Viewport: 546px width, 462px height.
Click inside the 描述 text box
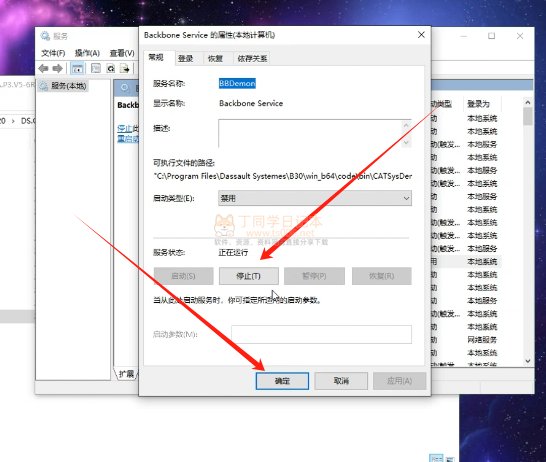tap(310, 134)
